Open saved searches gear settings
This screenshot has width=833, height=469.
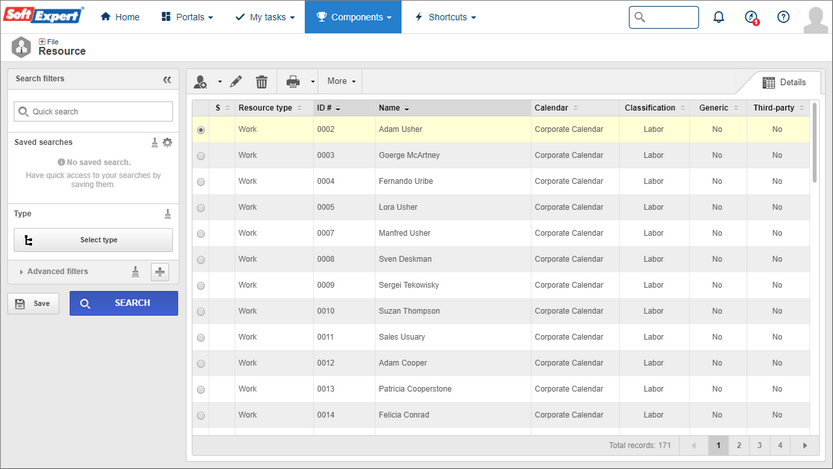[167, 142]
